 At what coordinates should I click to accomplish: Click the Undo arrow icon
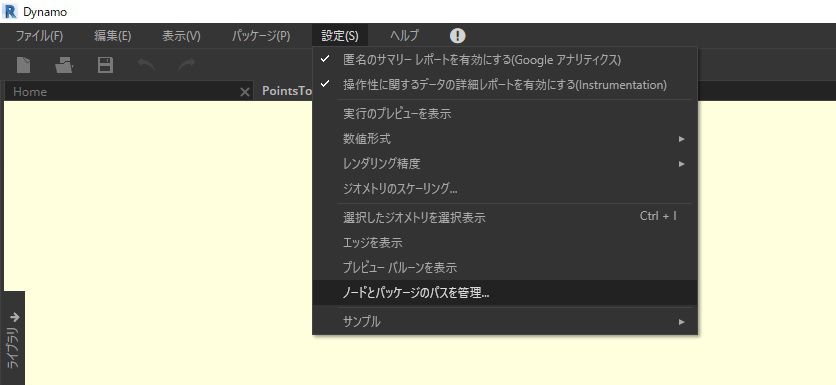pos(146,65)
